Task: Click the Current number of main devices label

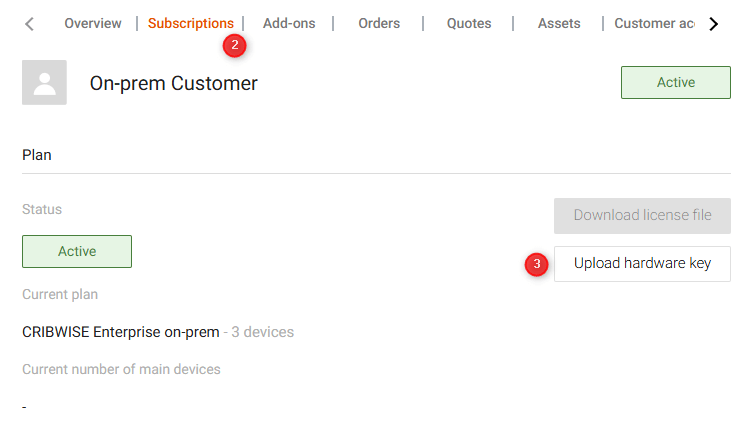Action: point(121,369)
